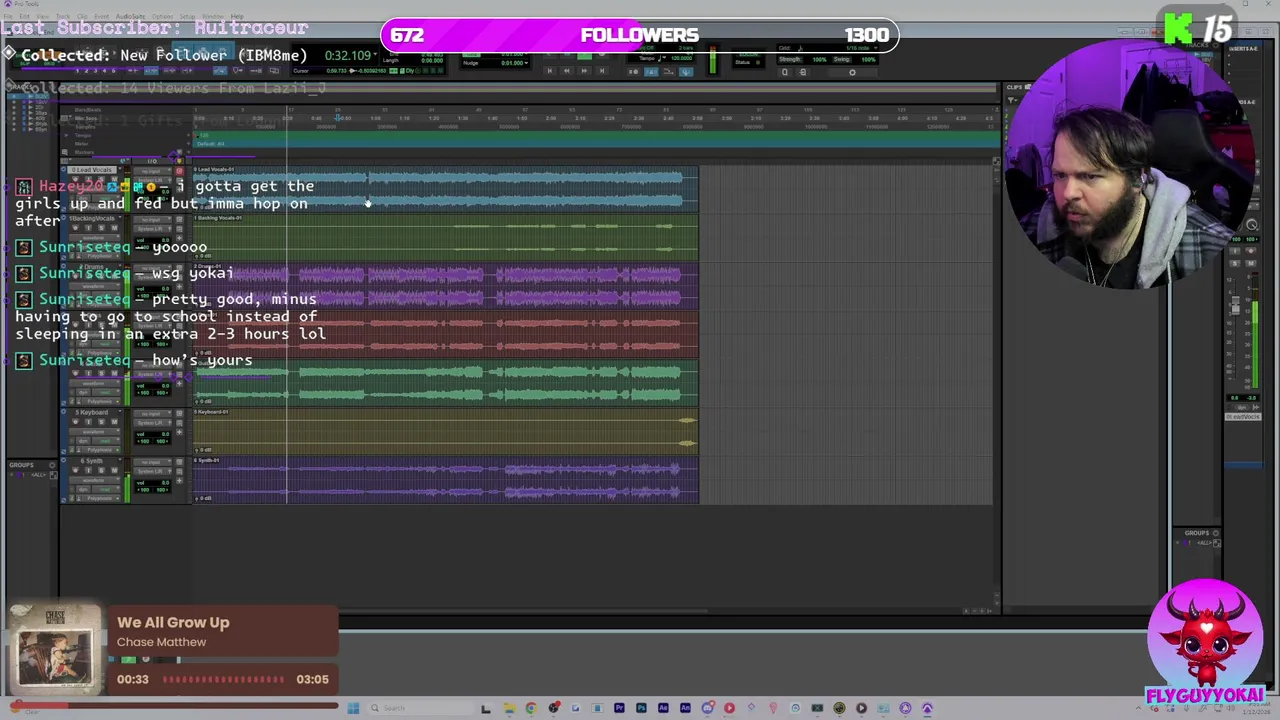
Task: Click the Return to Zero transport button
Action: pyautogui.click(x=550, y=71)
